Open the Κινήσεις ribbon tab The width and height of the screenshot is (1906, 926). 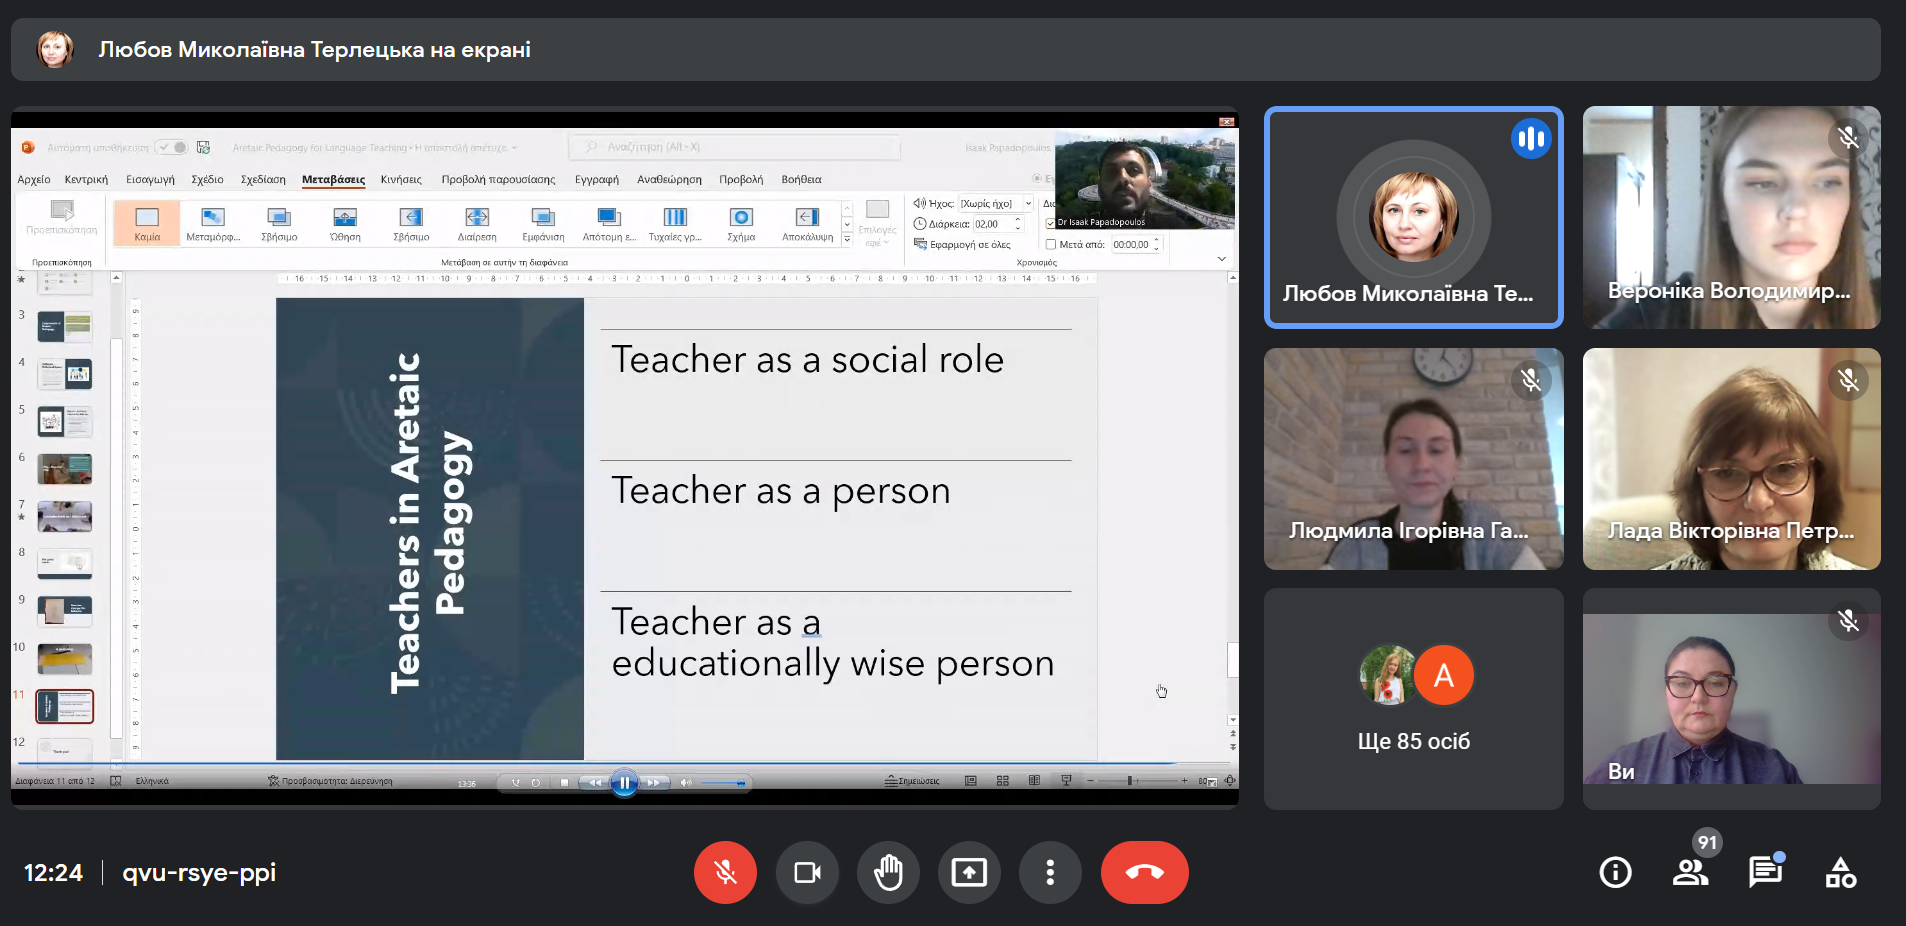click(x=401, y=180)
